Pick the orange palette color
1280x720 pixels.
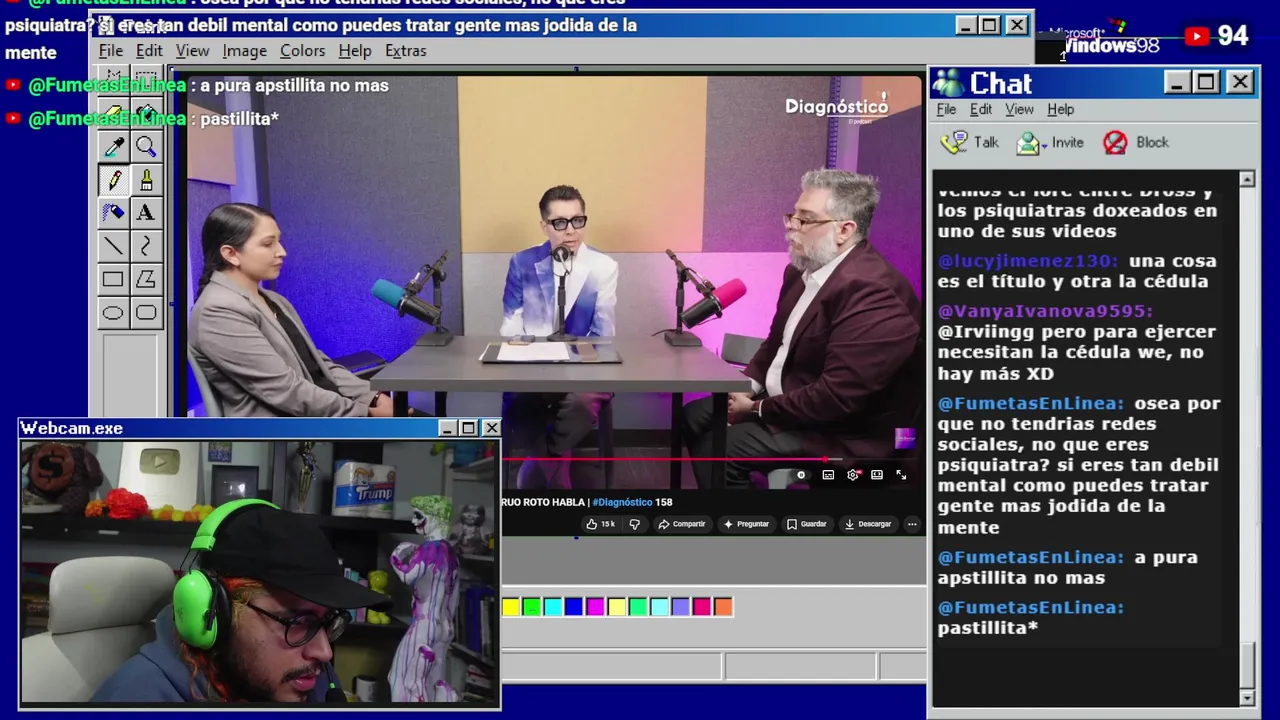click(723, 606)
